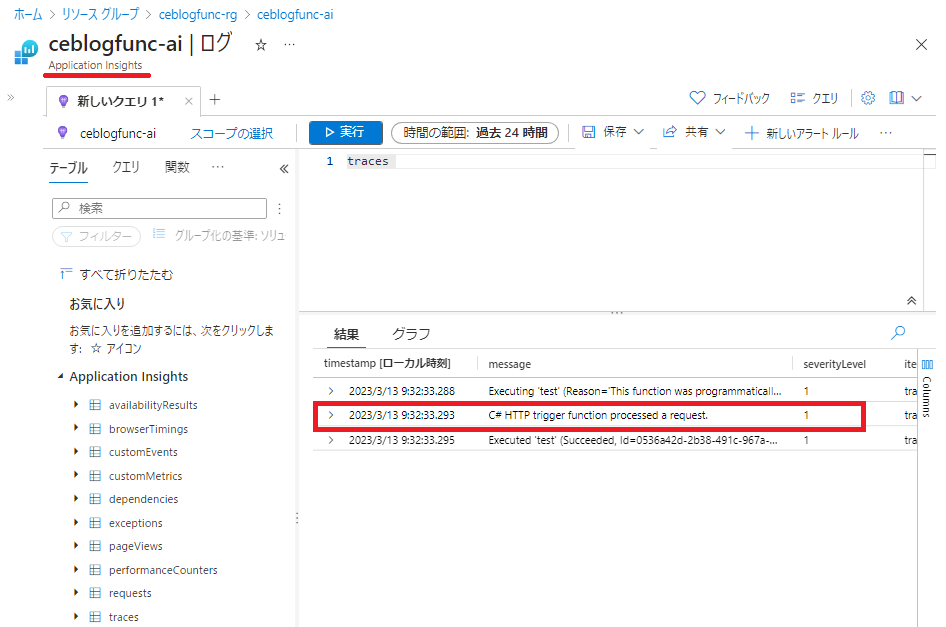The image size is (946, 627).
Task: Select the exceptions table item
Action: point(135,523)
